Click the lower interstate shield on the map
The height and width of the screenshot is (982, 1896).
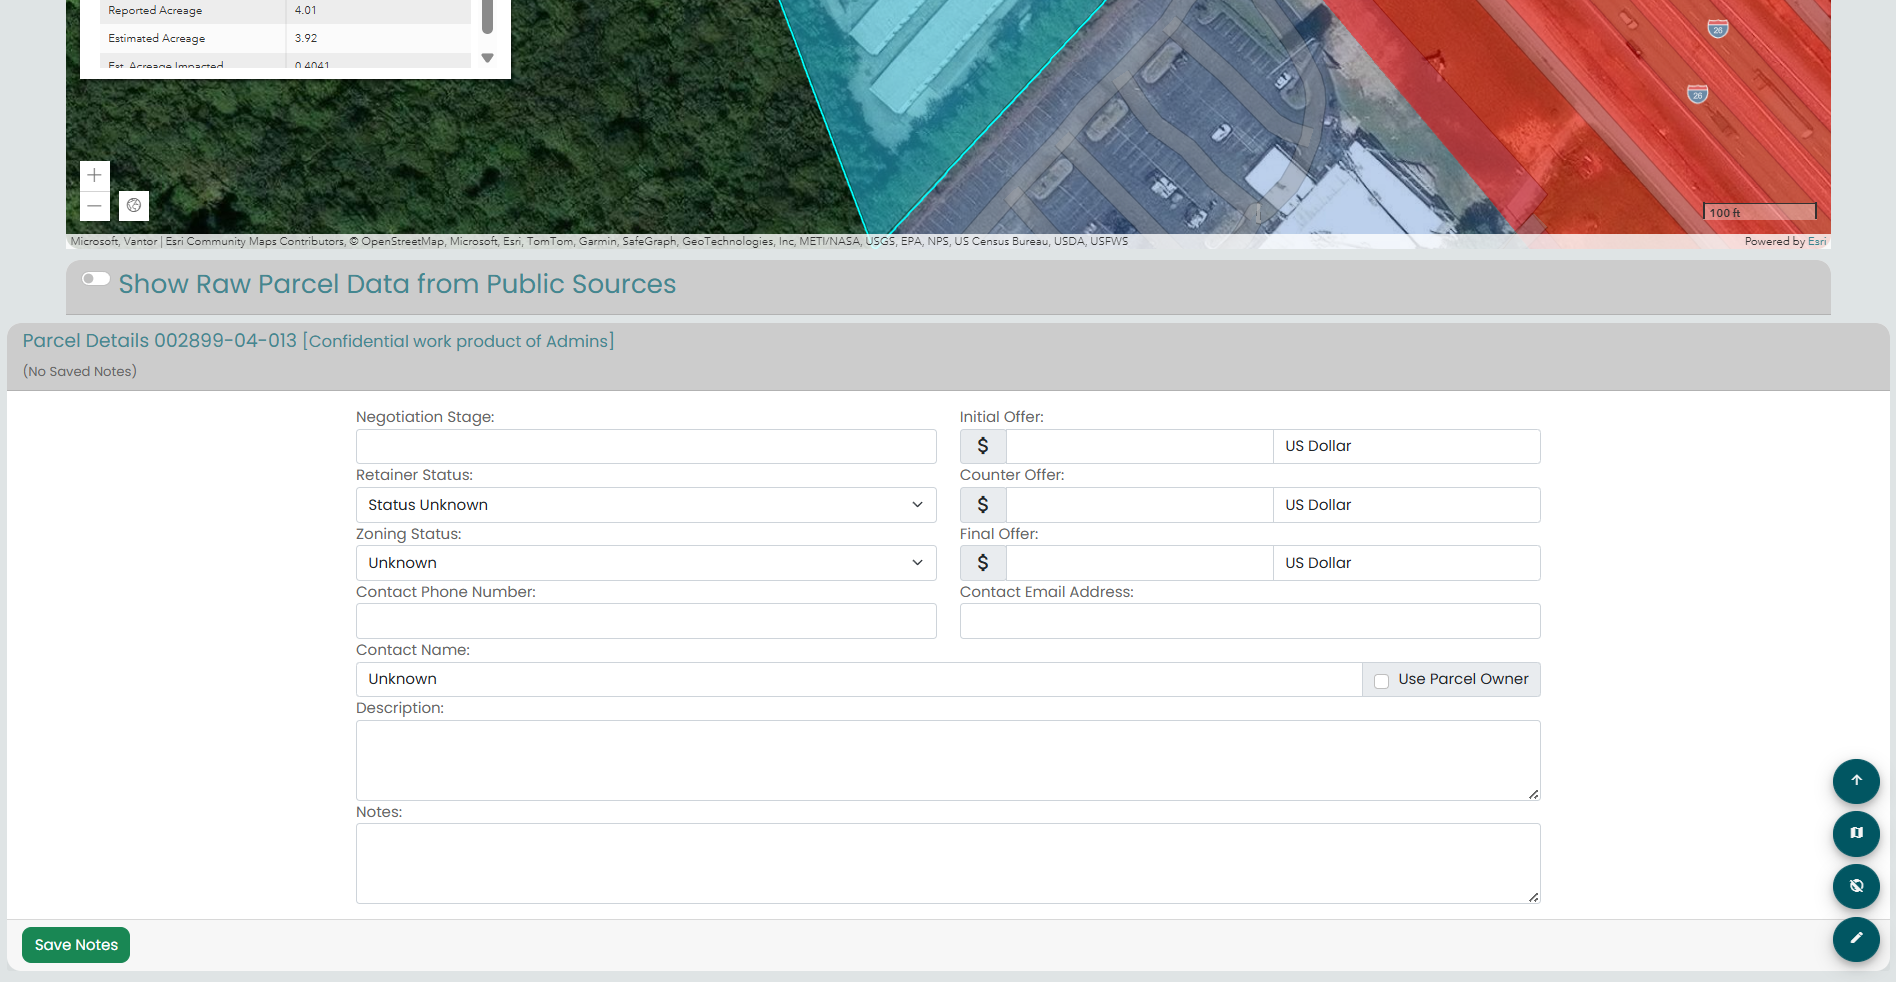click(x=1697, y=94)
